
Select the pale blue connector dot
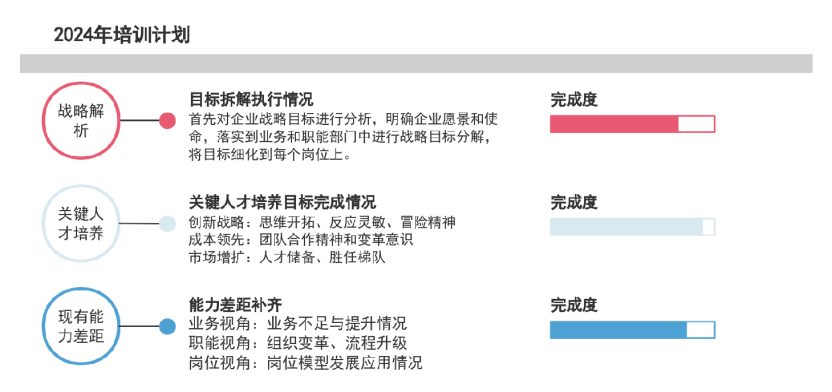168,223
